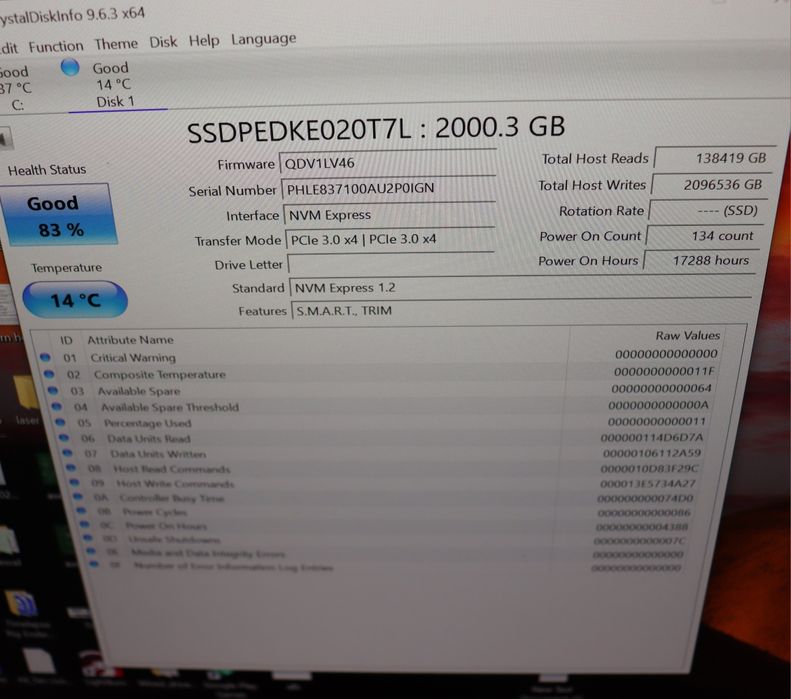Select the Composite Temperature attribute row
This screenshot has width=791, height=699.
pos(380,373)
